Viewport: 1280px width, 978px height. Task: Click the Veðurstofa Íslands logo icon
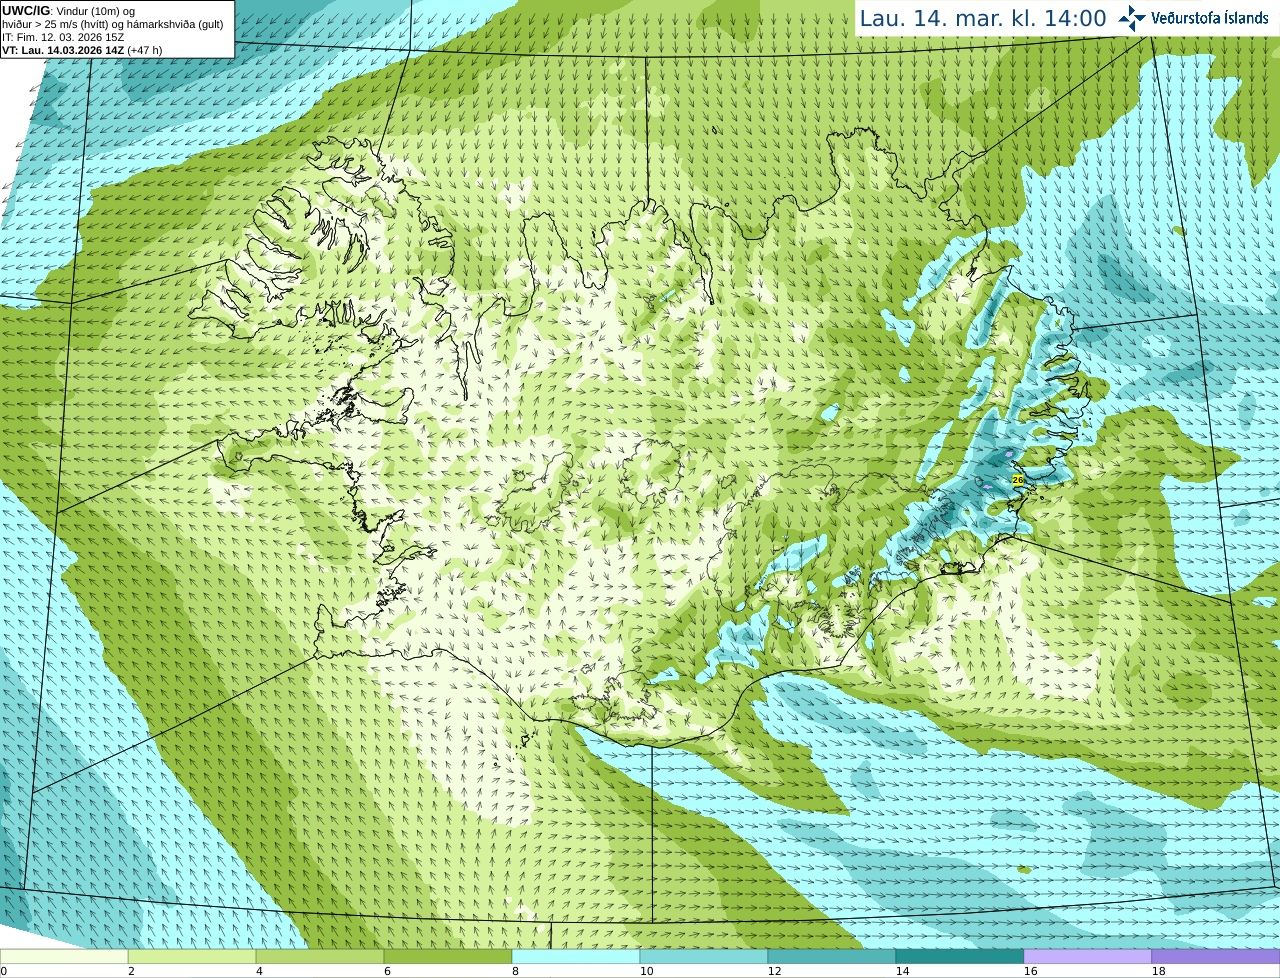coord(1132,18)
